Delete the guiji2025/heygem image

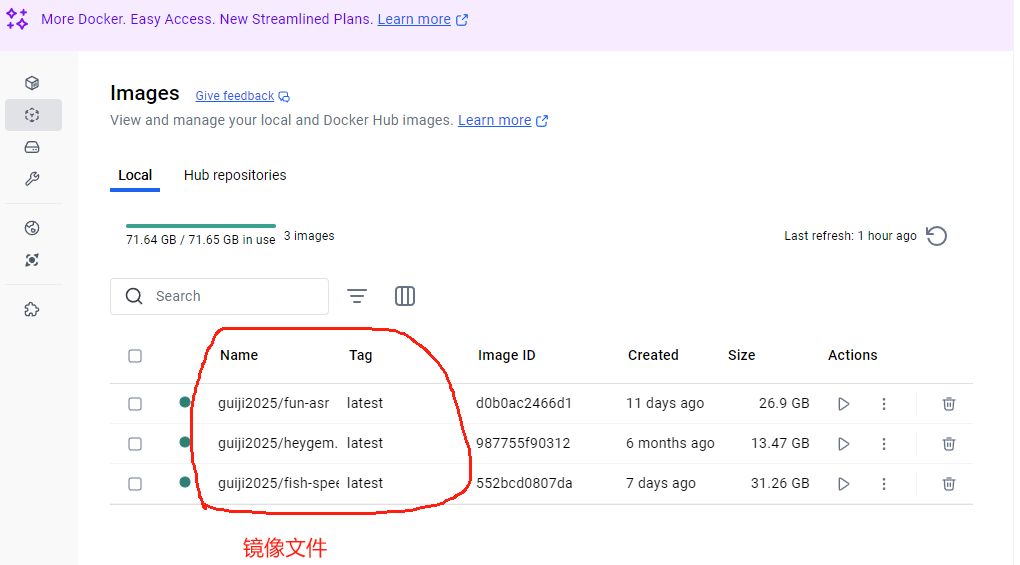click(x=949, y=444)
